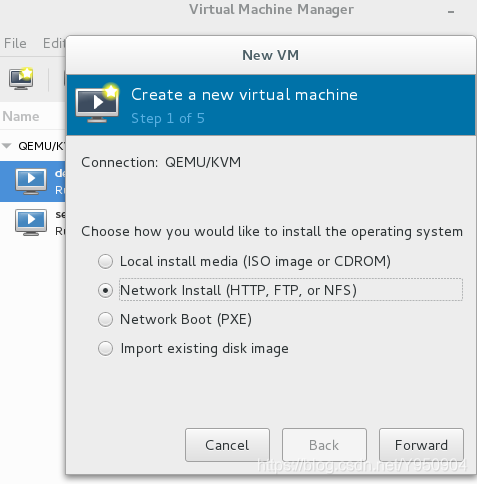Click the 'Step 1 of 5' text
The height and width of the screenshot is (484, 477).
tap(168, 119)
